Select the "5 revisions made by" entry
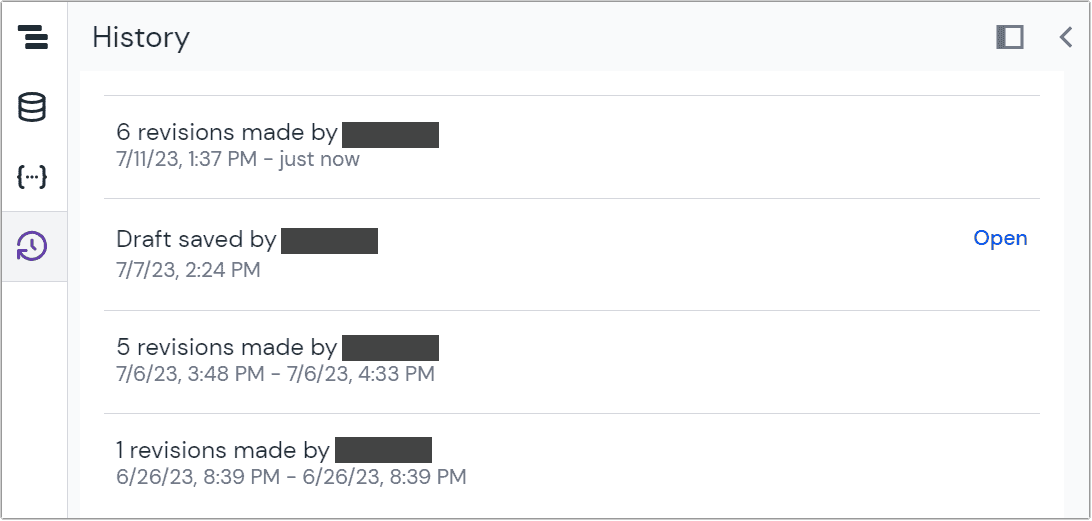1092x521 pixels. point(226,347)
